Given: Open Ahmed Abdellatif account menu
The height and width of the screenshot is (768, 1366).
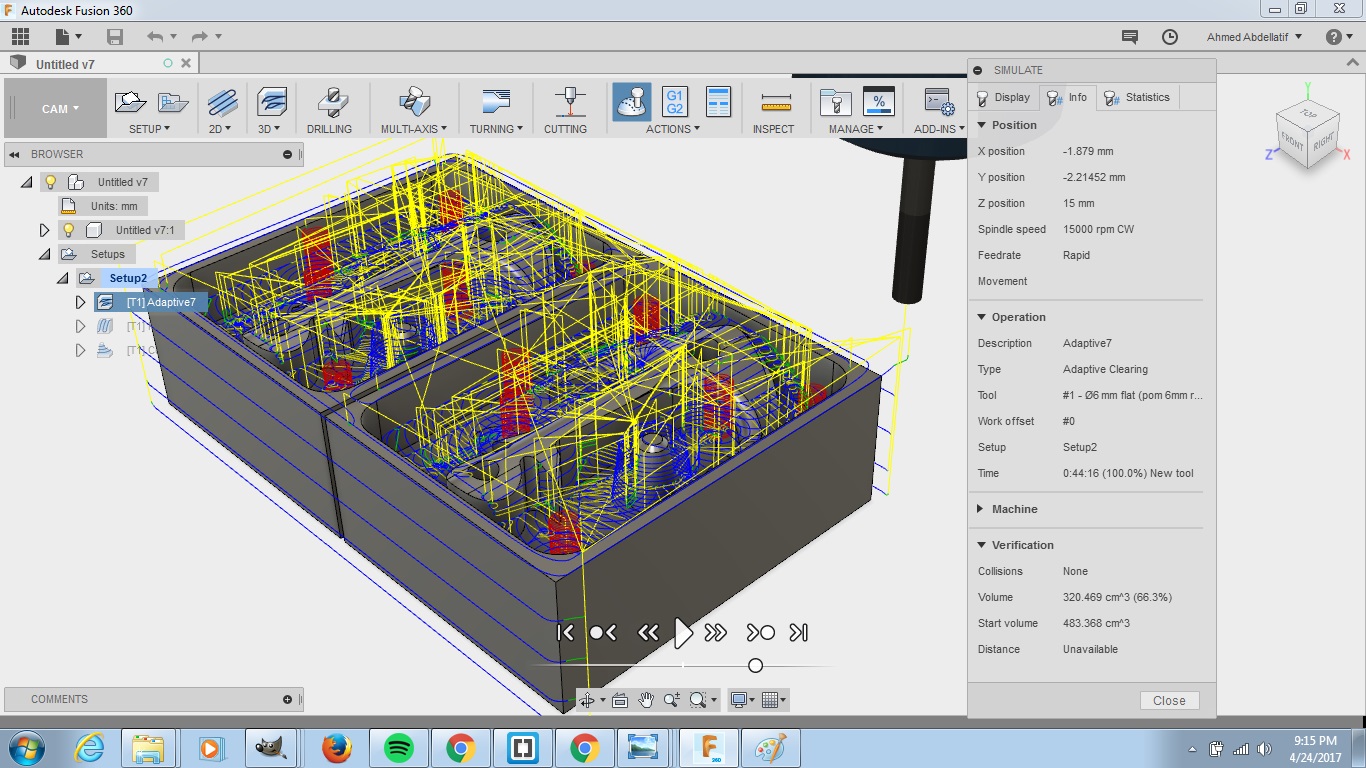Looking at the screenshot, I should [1255, 37].
